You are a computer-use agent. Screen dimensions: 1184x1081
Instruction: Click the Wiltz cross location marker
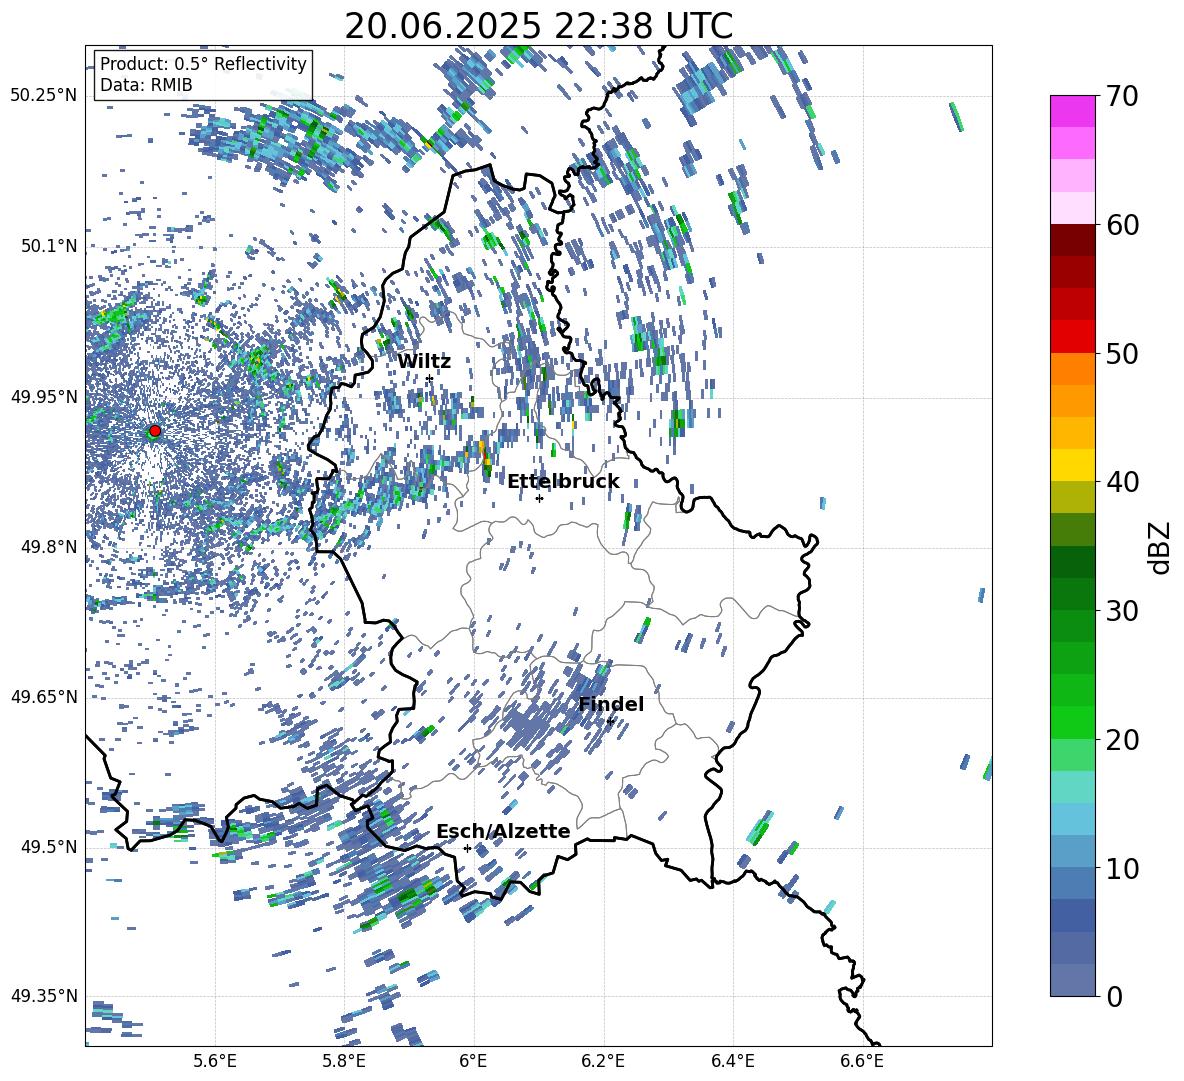point(429,378)
